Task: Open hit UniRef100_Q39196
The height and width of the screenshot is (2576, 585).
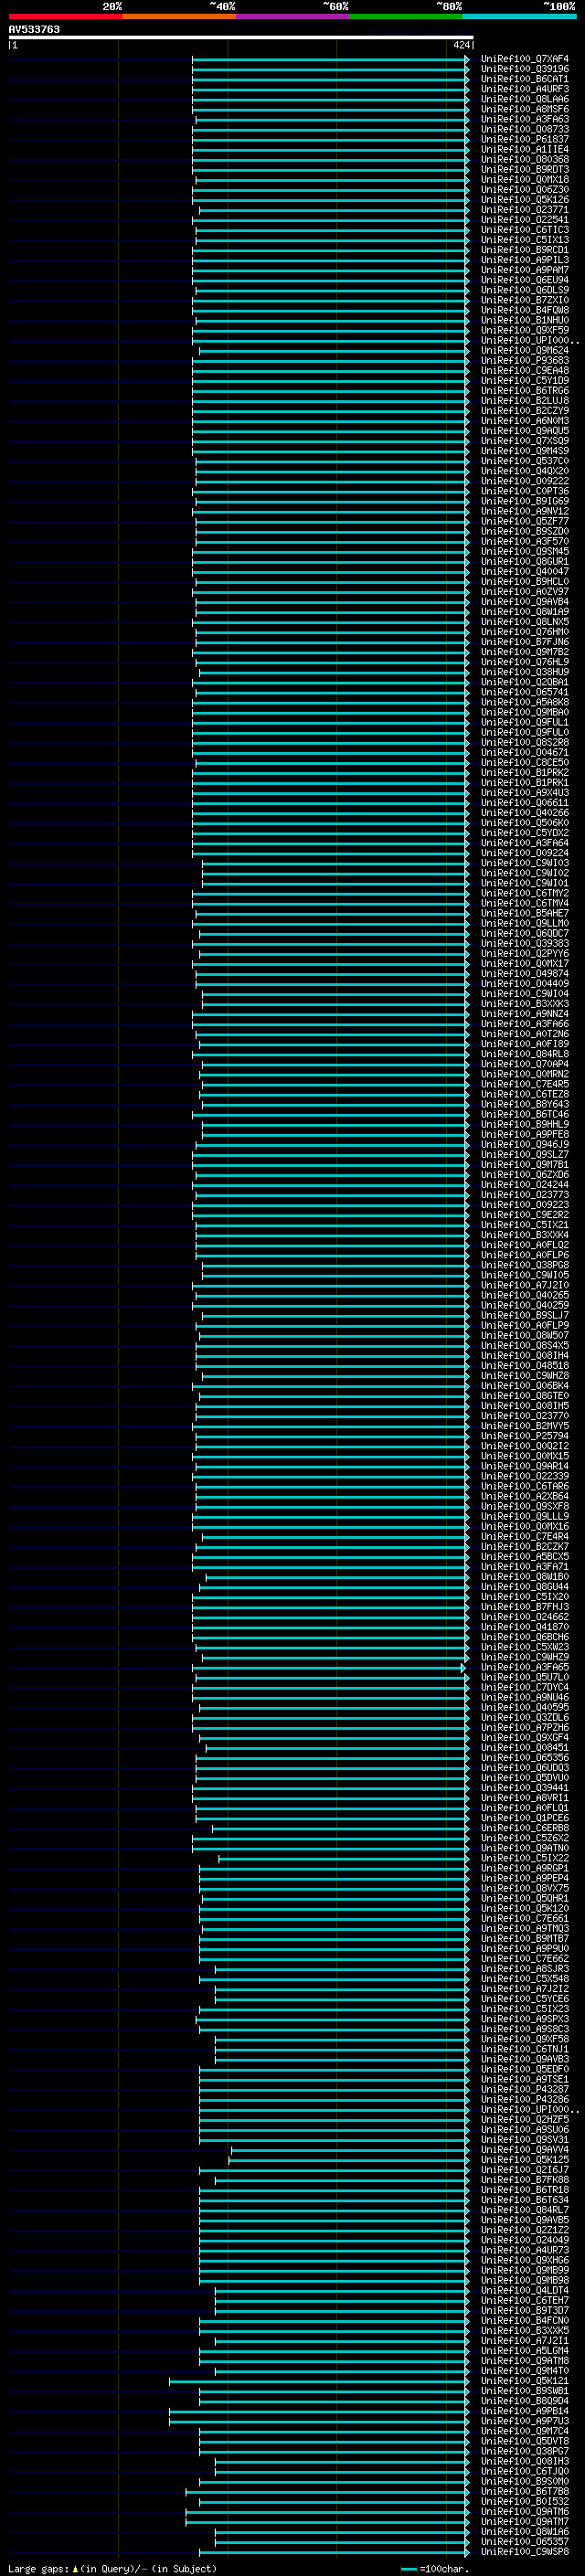Action: click(525, 69)
